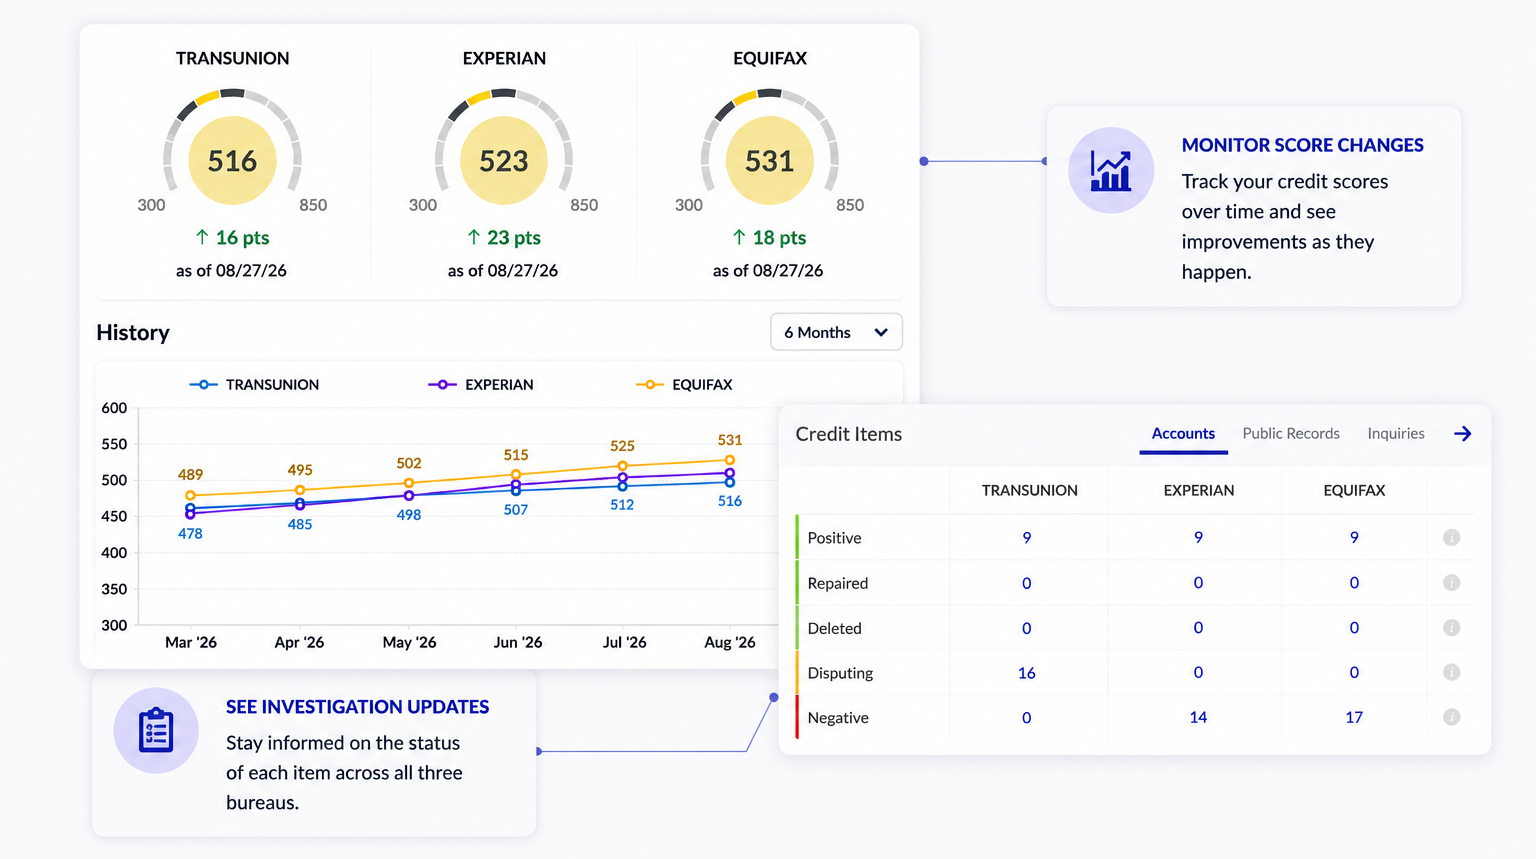
Task: Click the 16 pts increase under TransUnion
Action: coord(232,238)
